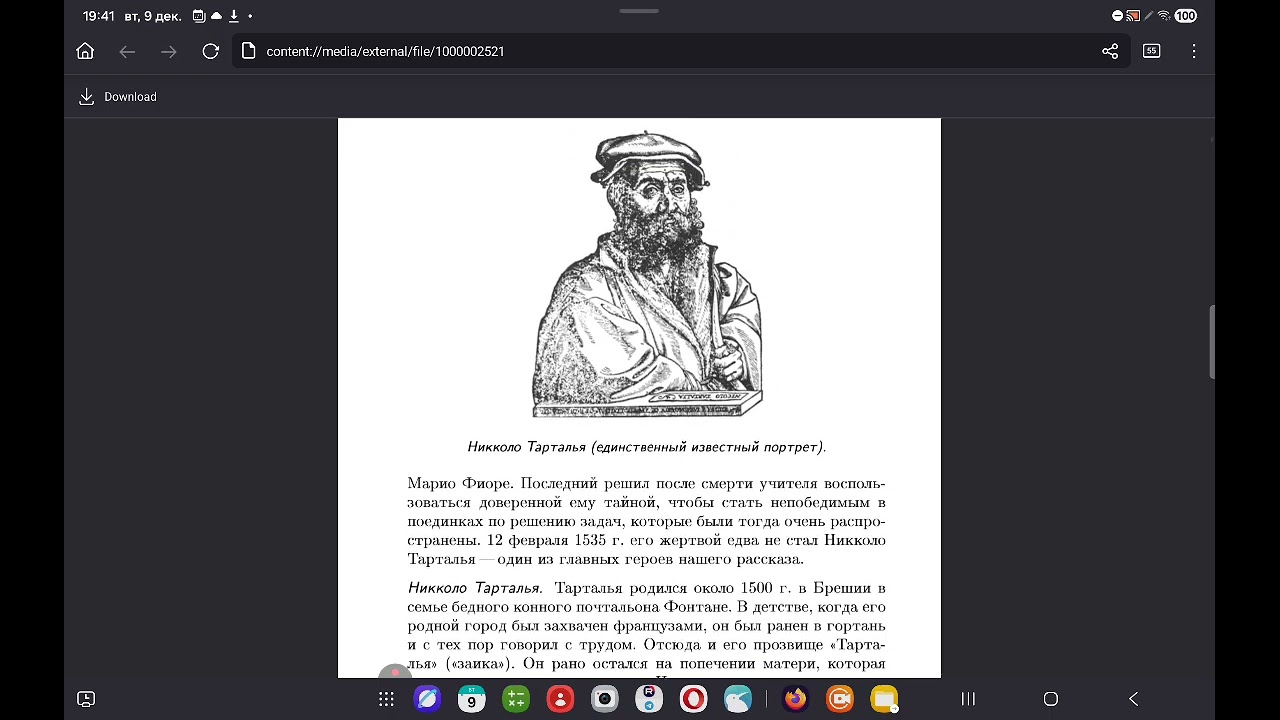Click the italic heading 'Никколо Тарталья.' in paragraph

[475, 588]
